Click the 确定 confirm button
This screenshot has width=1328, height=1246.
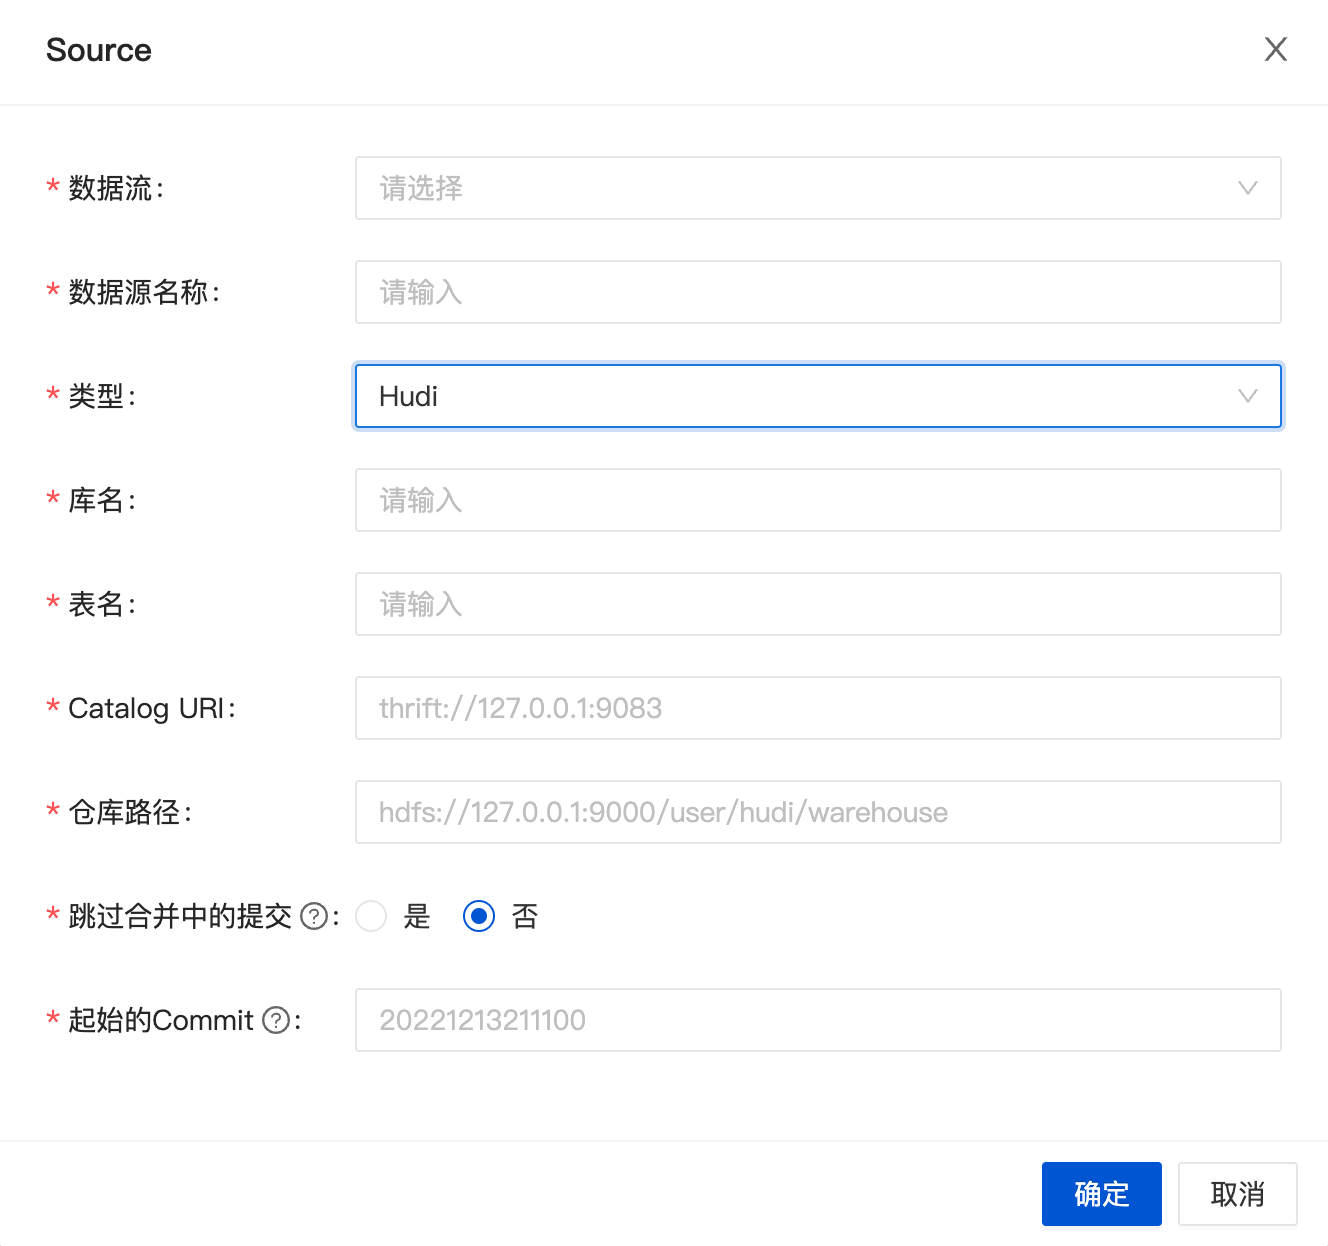click(x=1101, y=1194)
